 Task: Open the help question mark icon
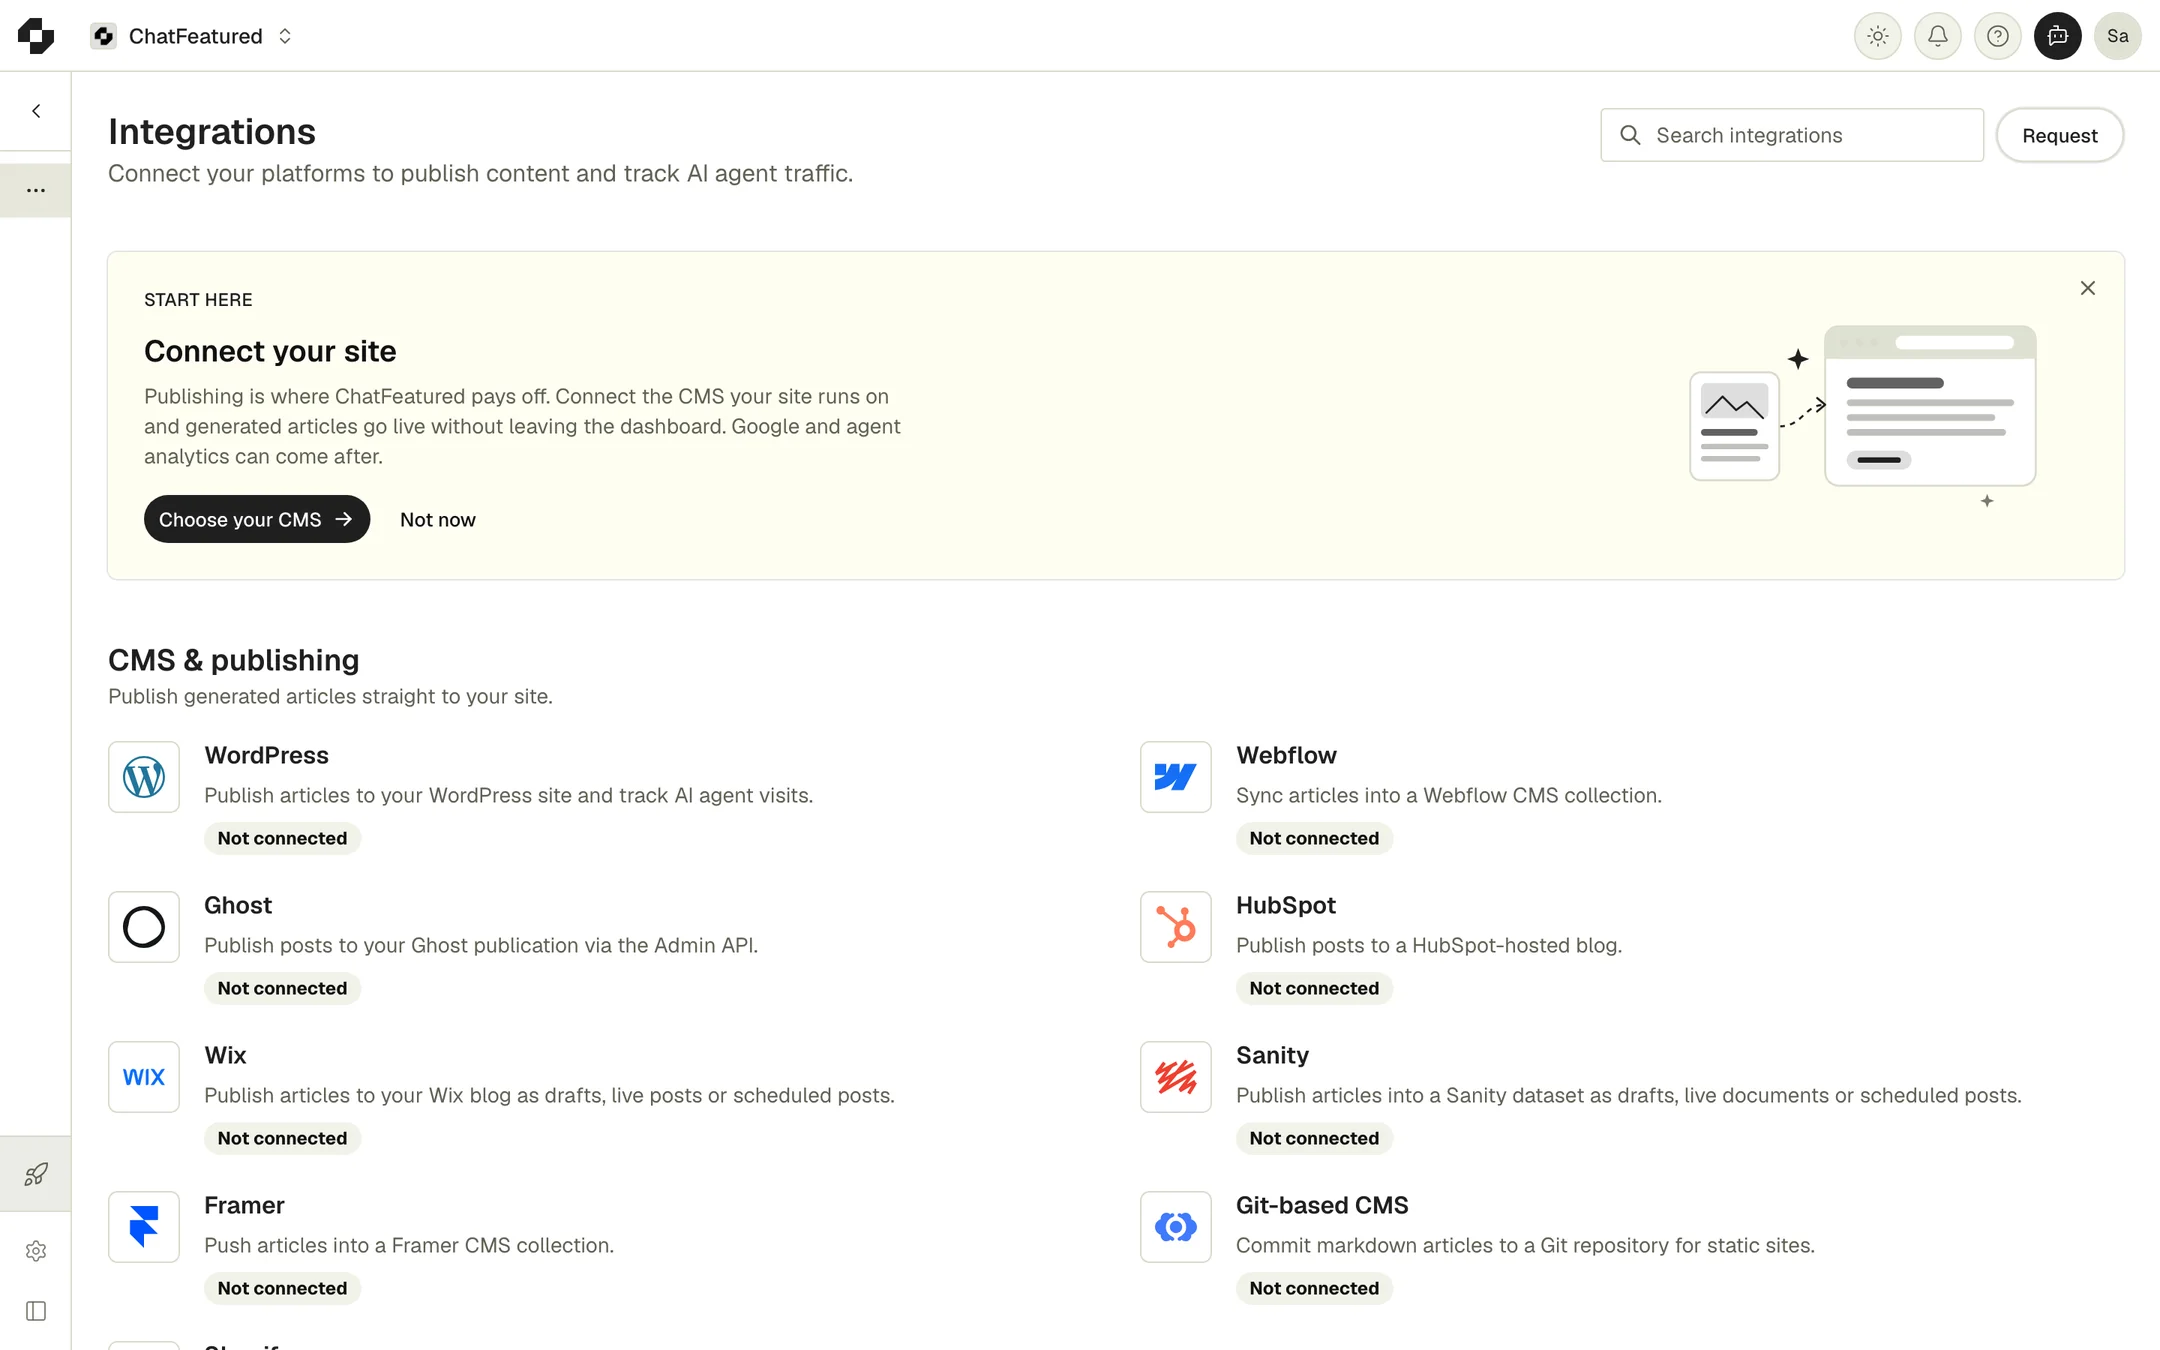(x=1997, y=36)
